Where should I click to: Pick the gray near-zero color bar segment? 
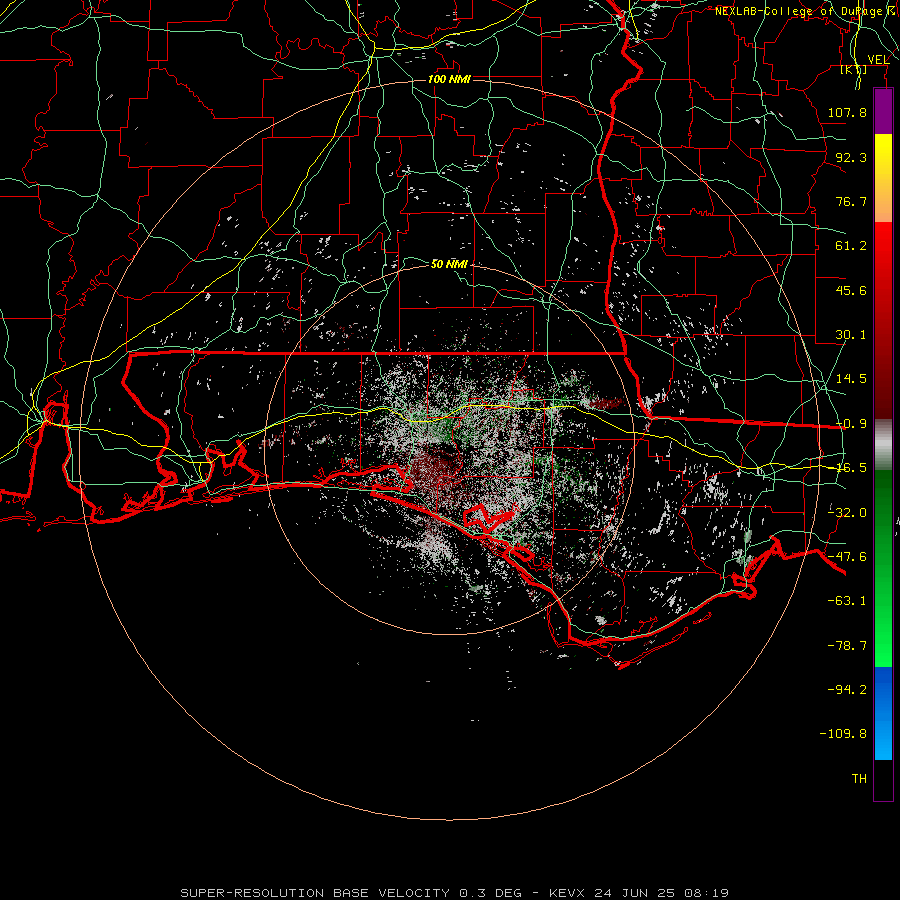tap(883, 444)
